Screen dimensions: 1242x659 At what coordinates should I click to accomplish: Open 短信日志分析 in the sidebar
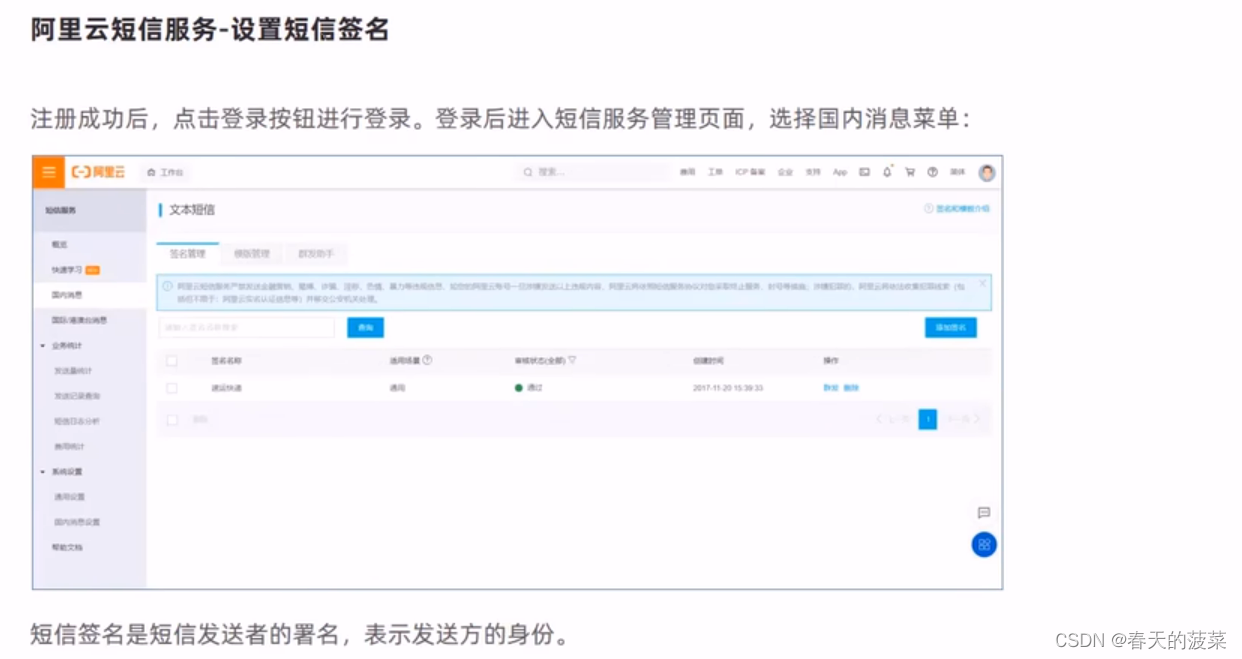77,421
